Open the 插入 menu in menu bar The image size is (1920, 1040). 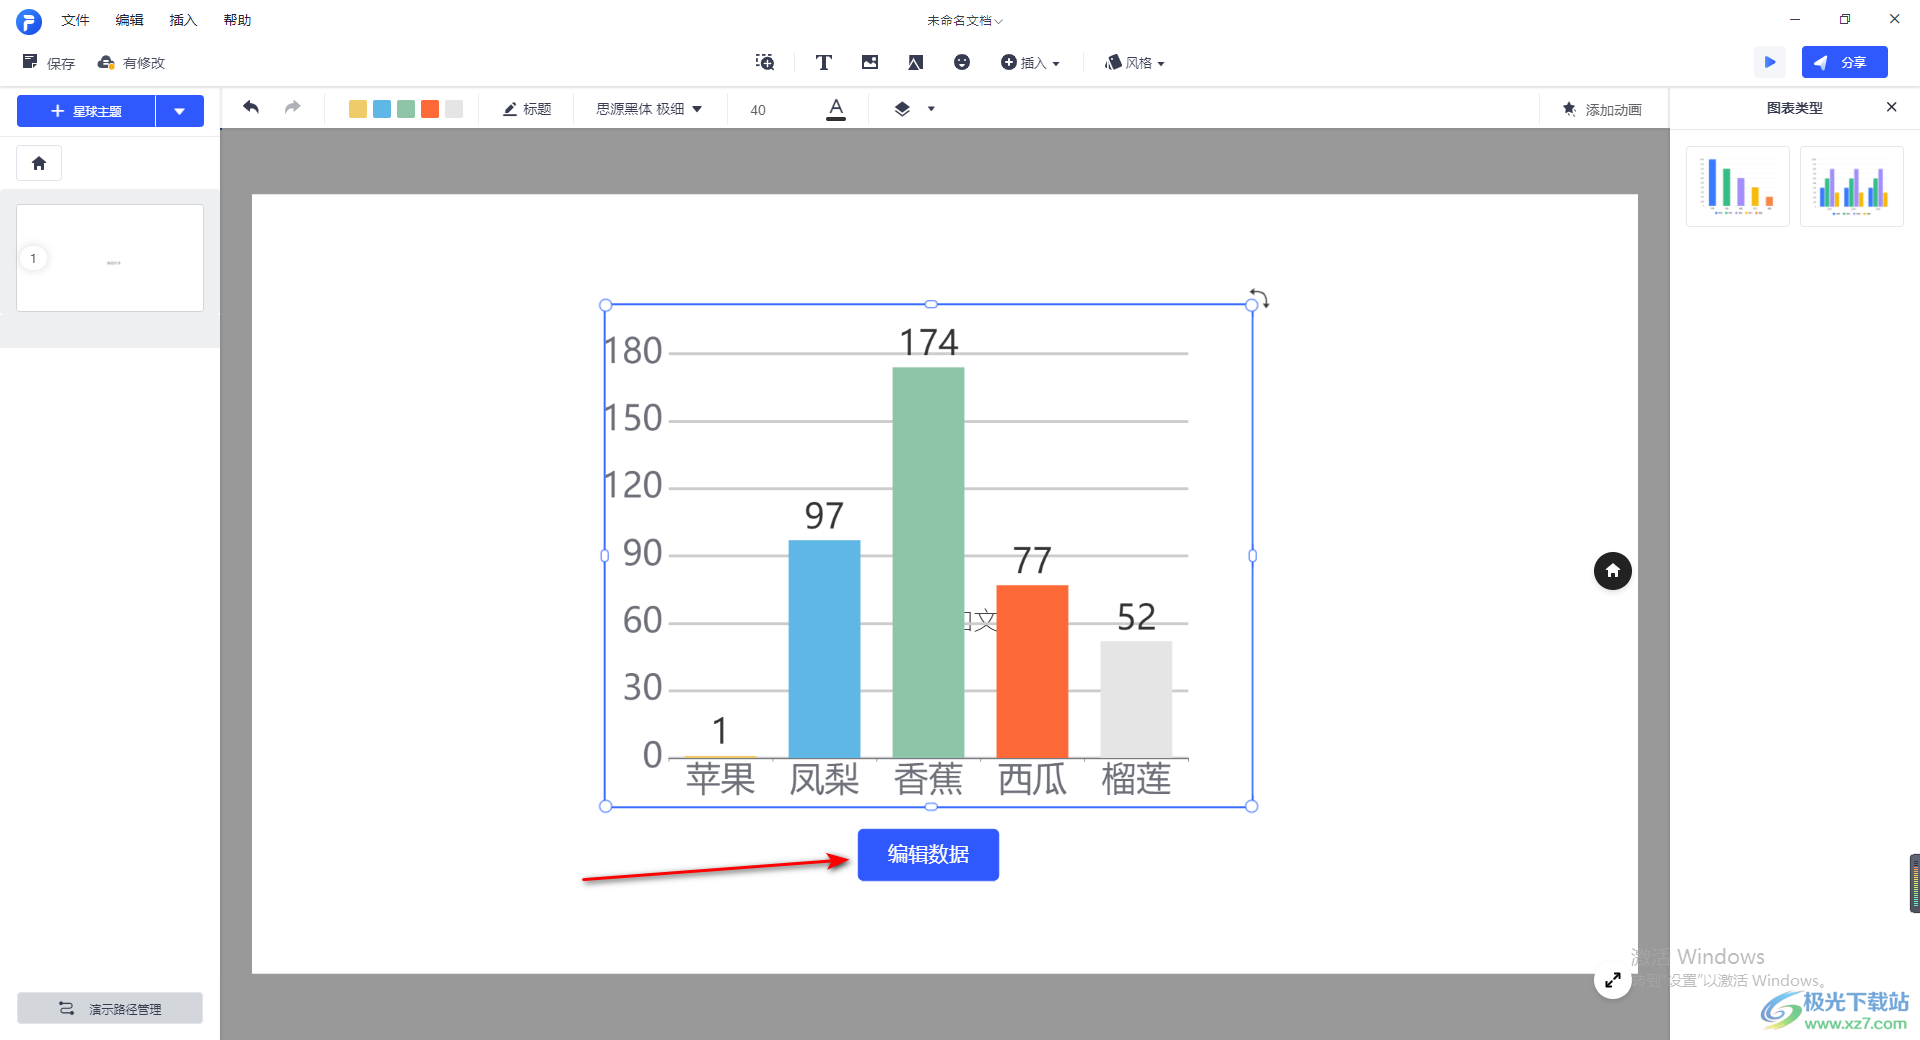(x=183, y=20)
